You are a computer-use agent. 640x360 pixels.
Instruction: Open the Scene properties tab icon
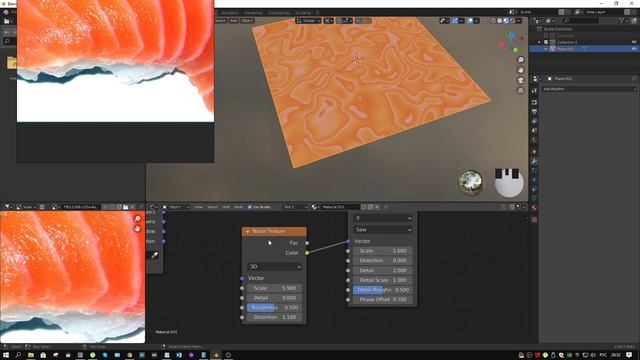(534, 130)
